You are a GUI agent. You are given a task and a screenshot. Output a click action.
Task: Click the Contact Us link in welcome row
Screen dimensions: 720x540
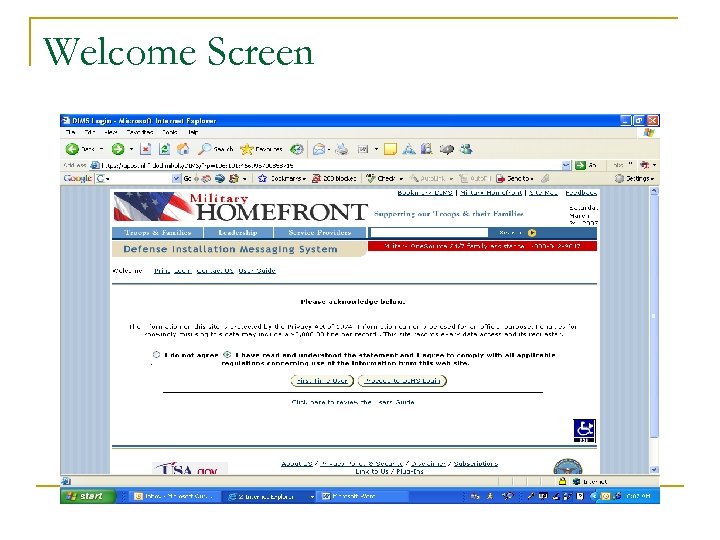215,270
